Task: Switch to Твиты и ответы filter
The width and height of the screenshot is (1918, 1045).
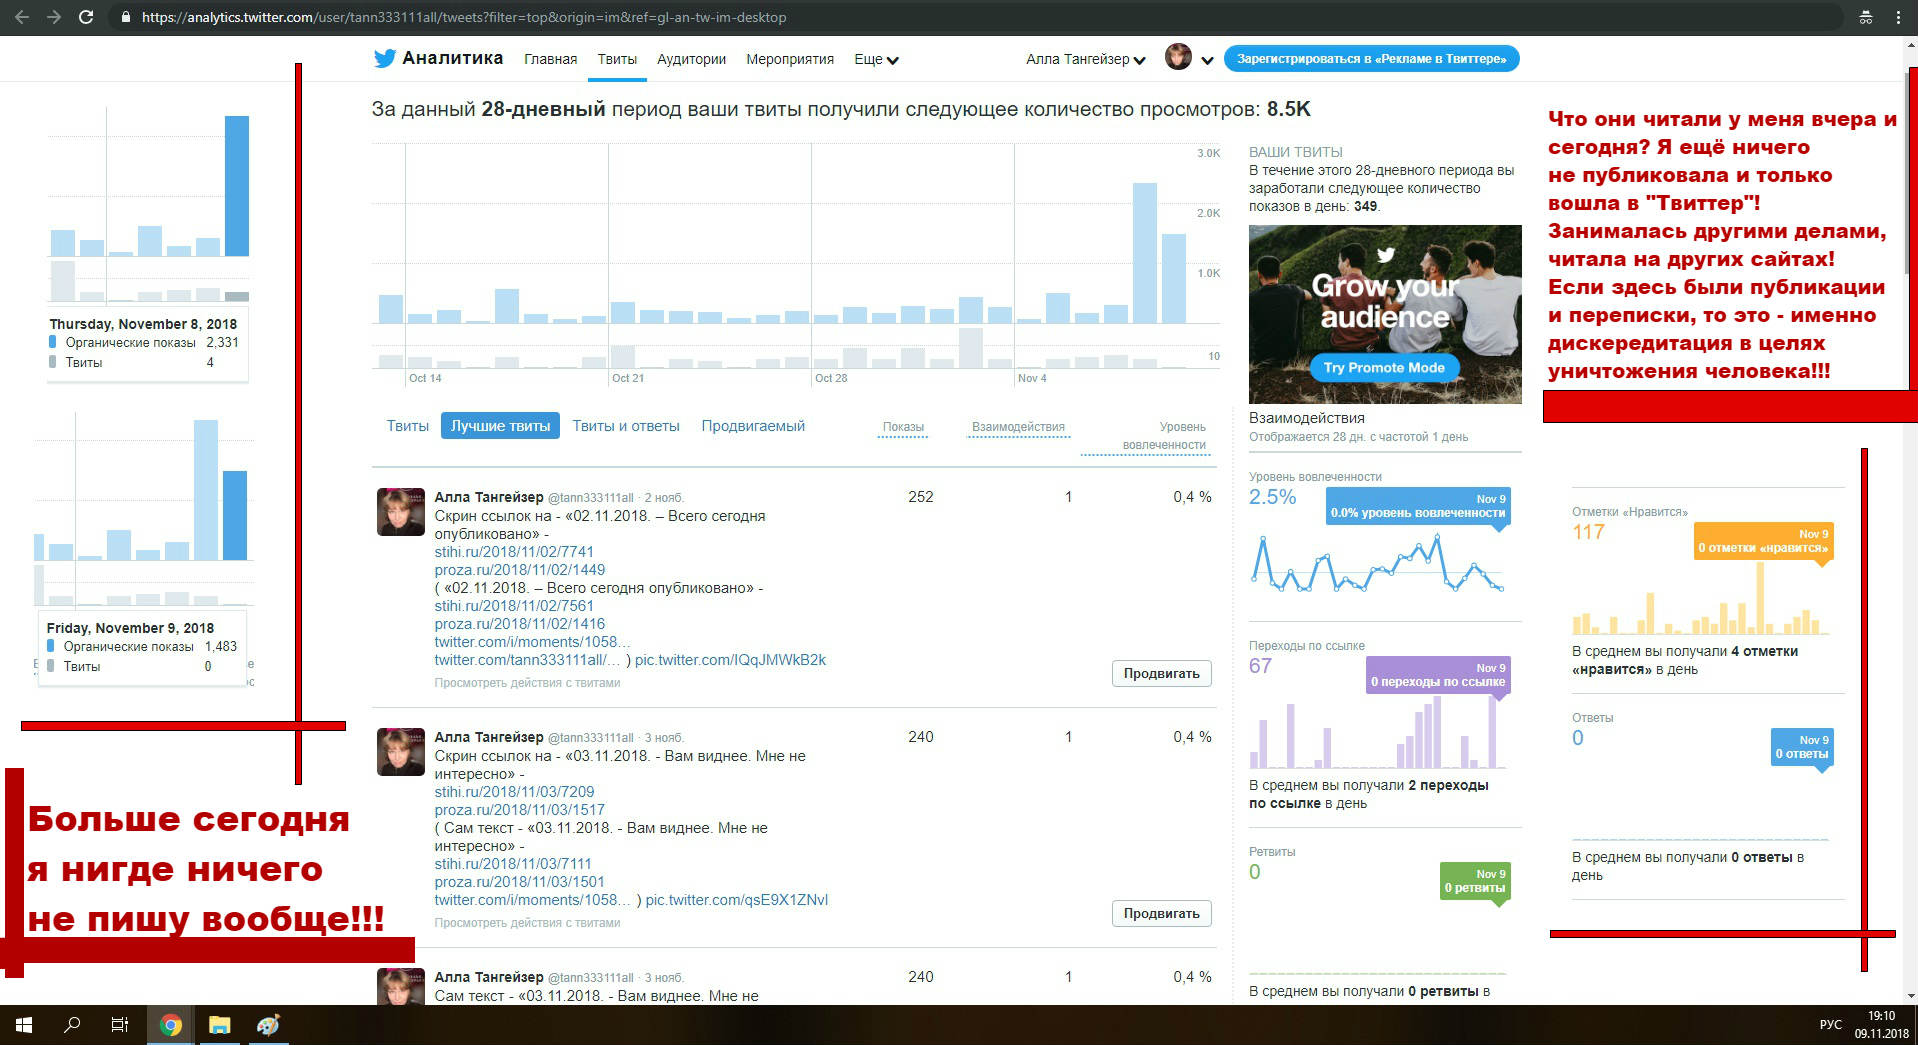Action: point(626,426)
